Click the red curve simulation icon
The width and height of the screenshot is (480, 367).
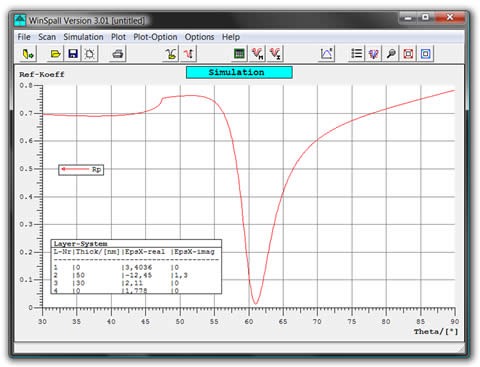188,54
